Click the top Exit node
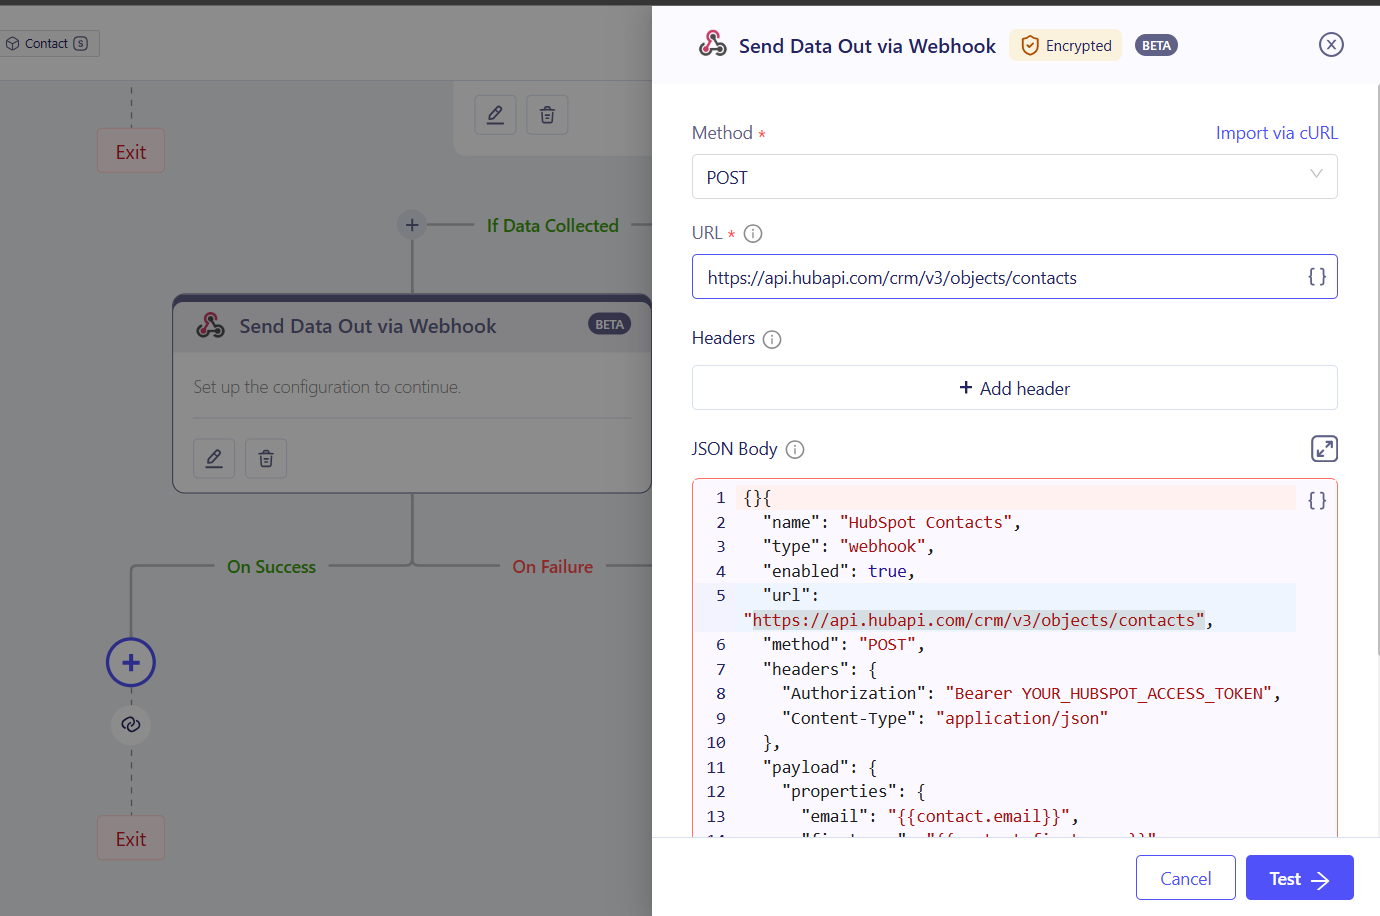This screenshot has height=916, width=1380. click(131, 151)
